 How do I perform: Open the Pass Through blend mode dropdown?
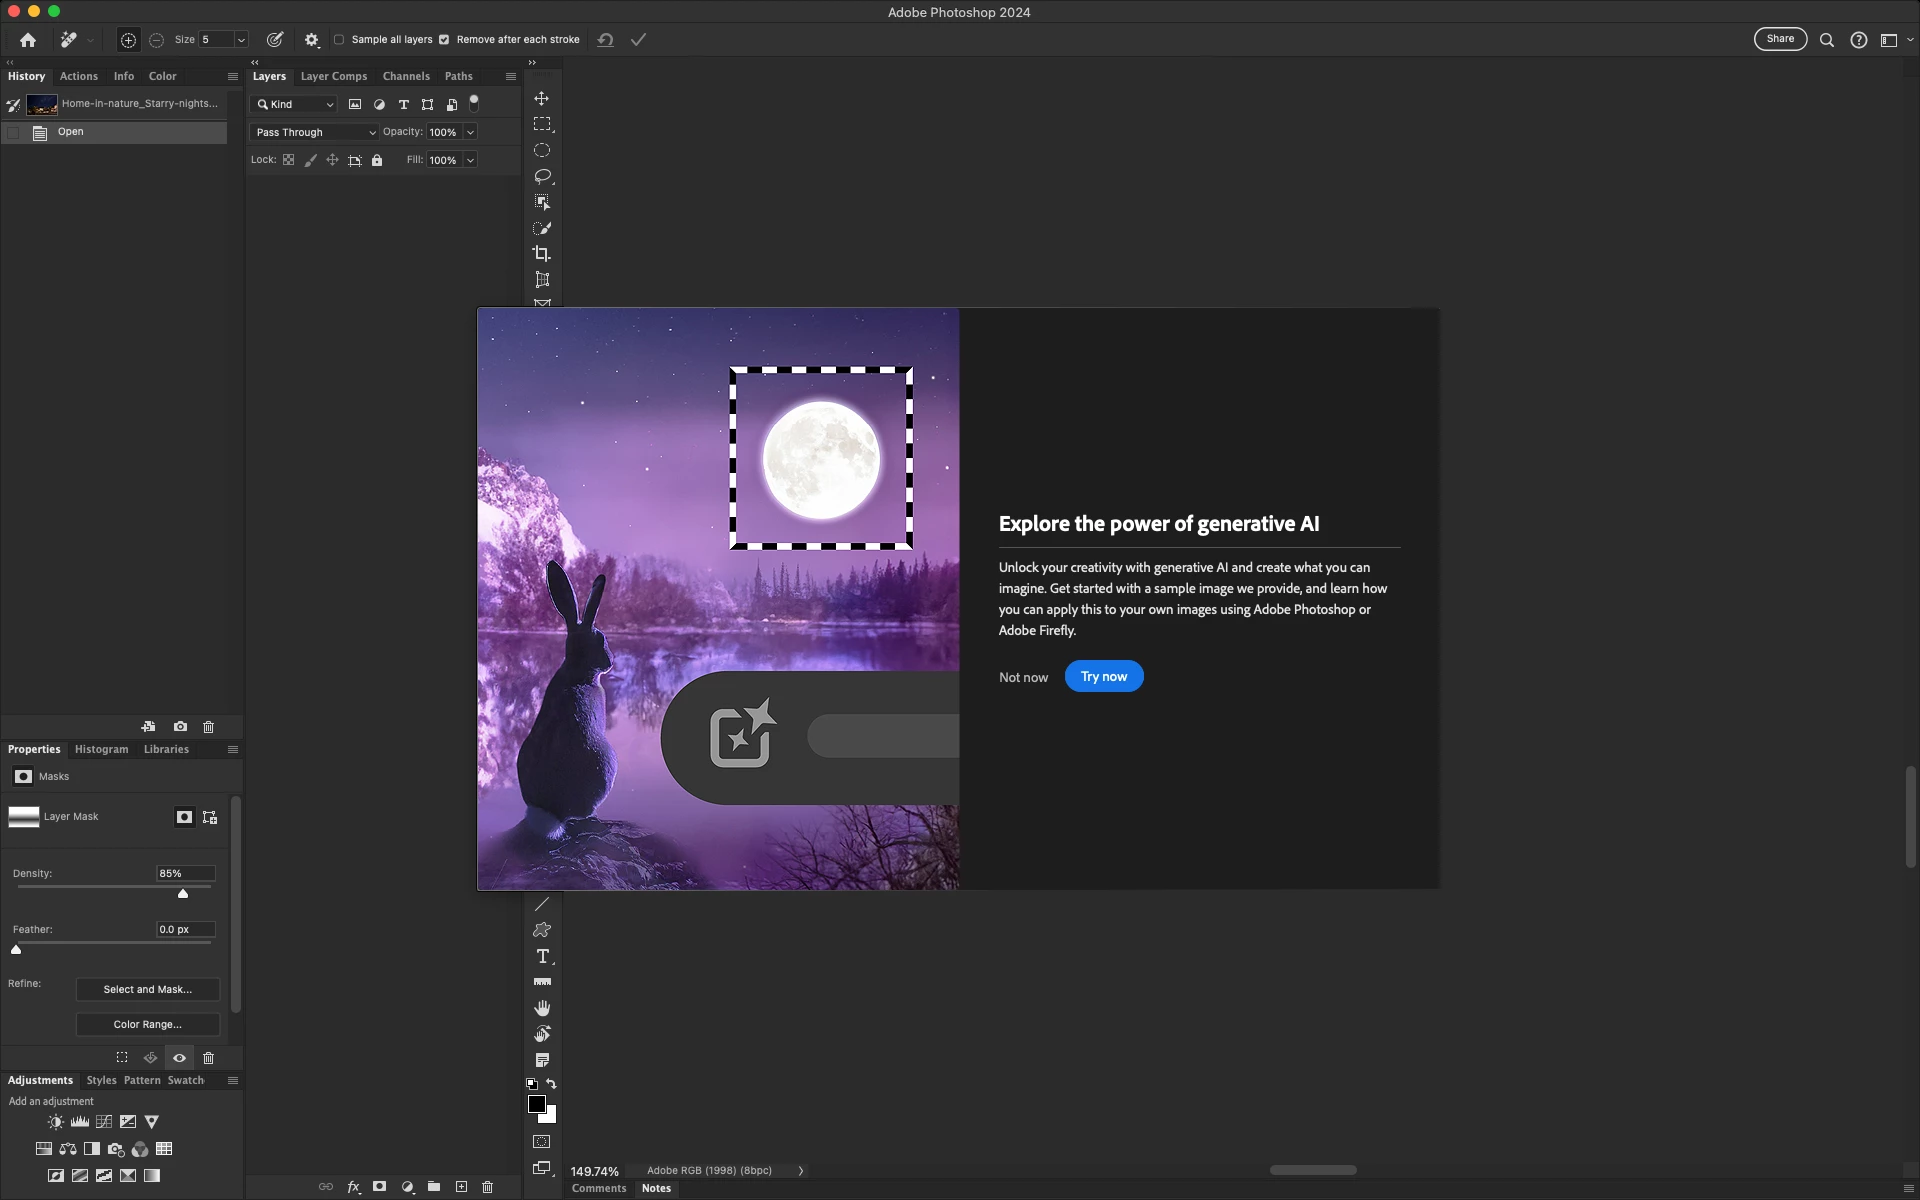[x=315, y=132]
